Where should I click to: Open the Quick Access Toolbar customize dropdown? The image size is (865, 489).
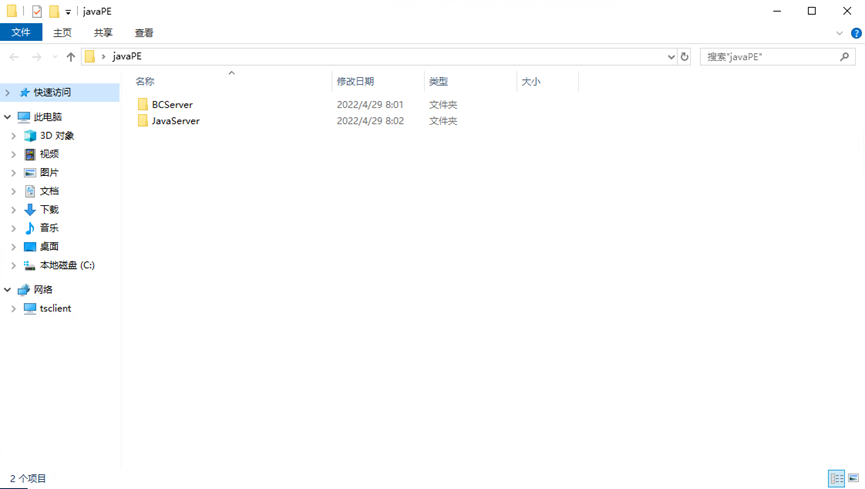point(68,12)
